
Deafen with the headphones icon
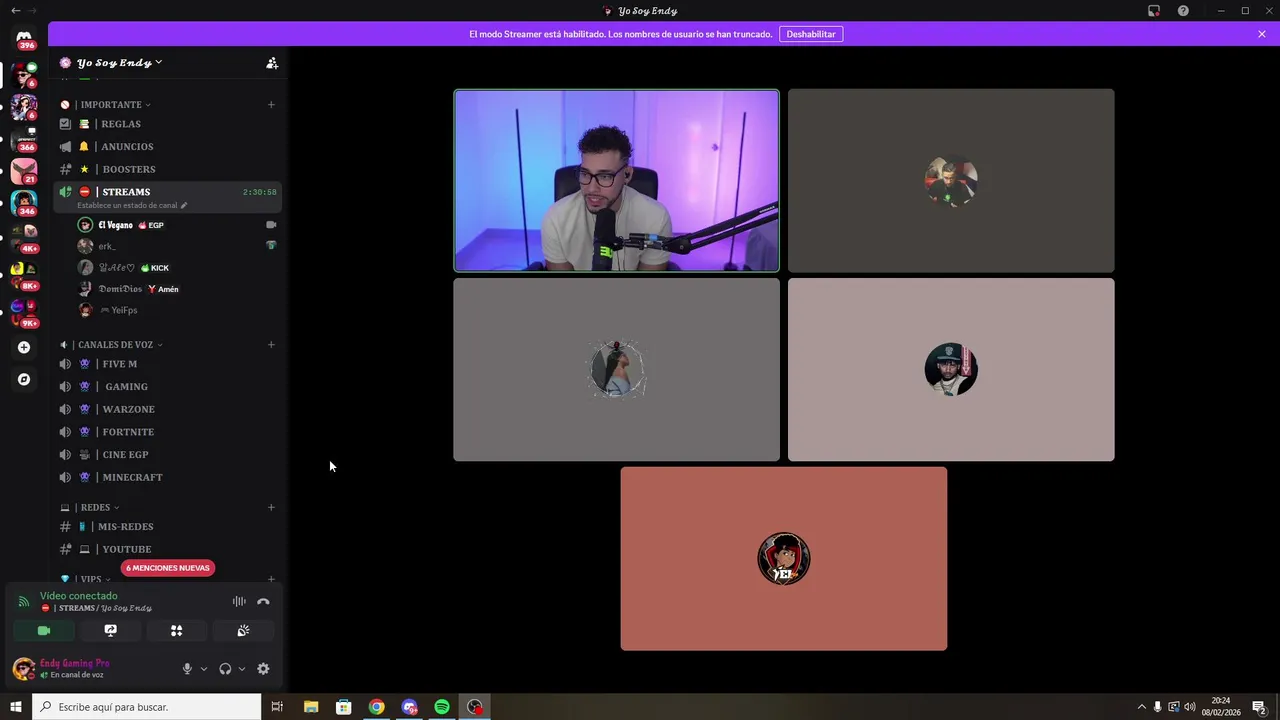click(225, 669)
